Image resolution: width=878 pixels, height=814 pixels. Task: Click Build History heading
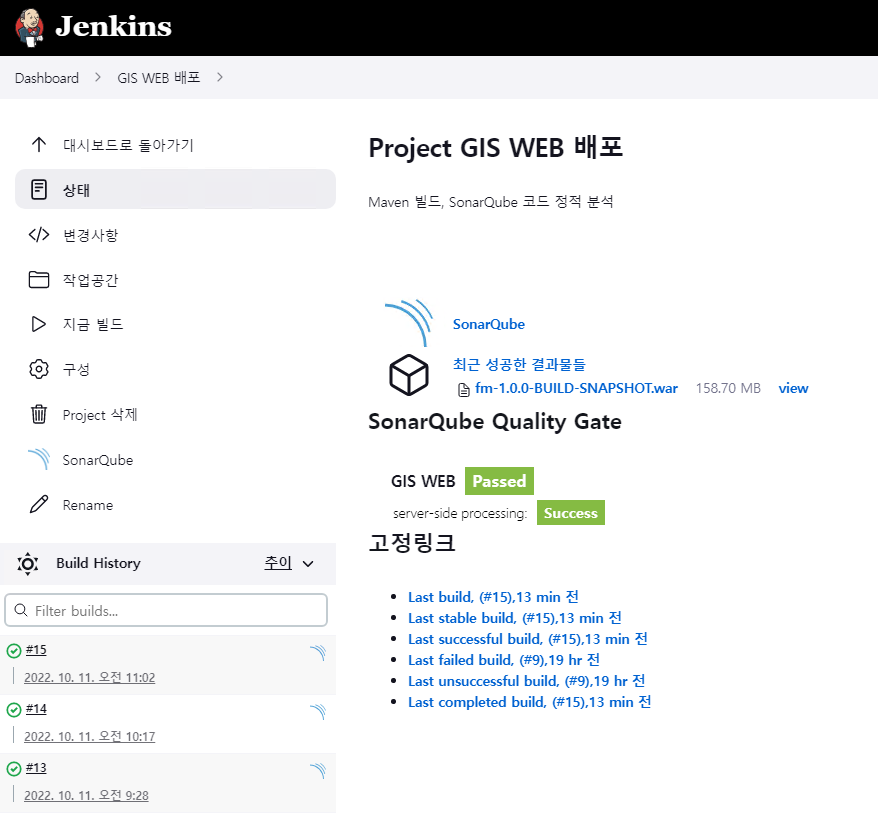tap(98, 563)
